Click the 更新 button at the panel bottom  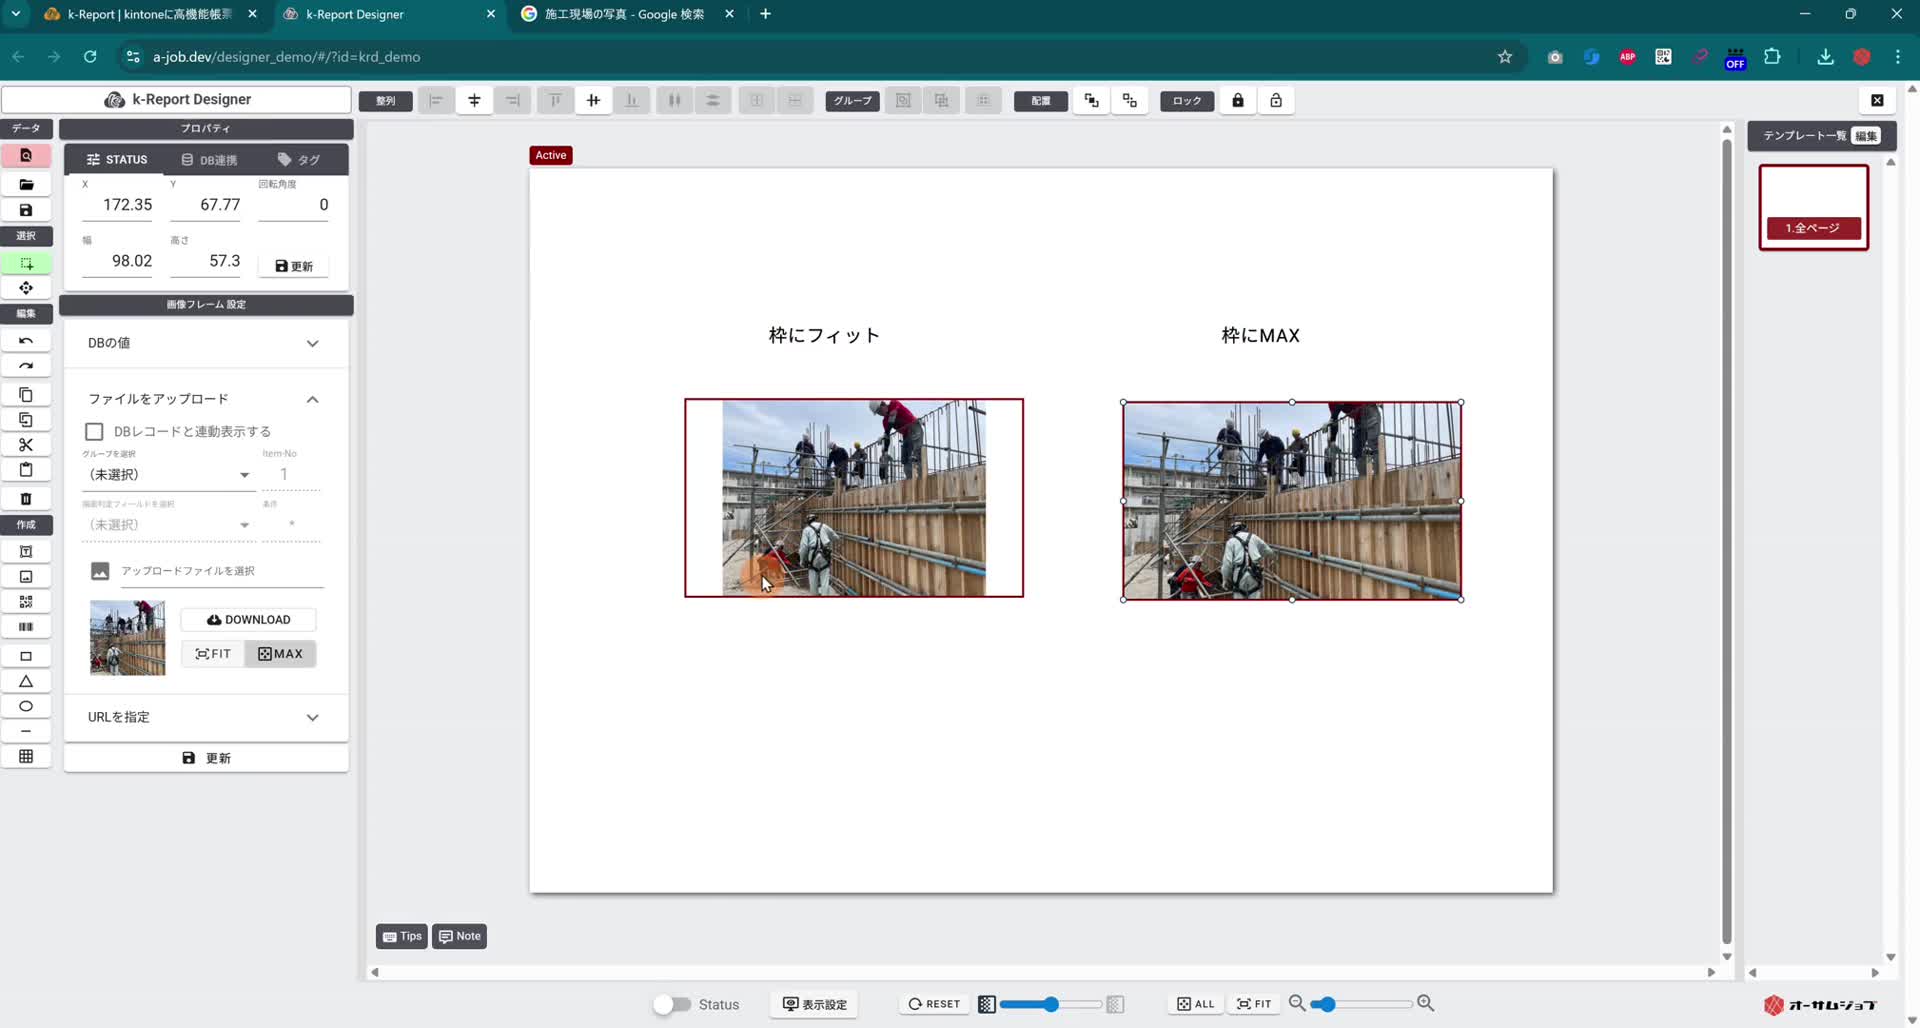click(x=206, y=757)
